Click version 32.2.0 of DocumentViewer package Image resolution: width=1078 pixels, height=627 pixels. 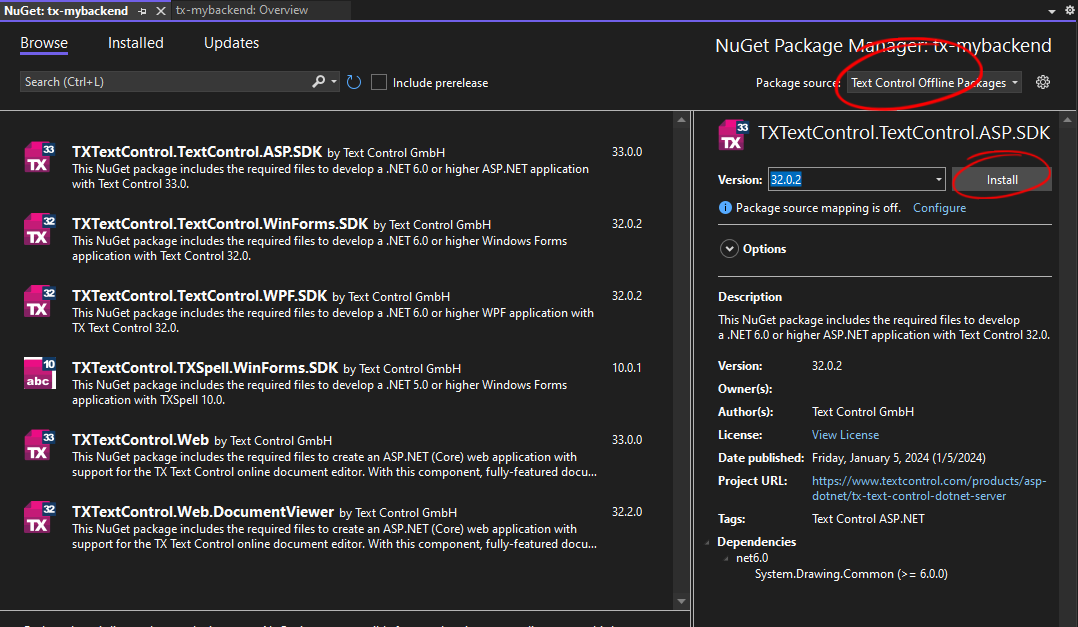(x=627, y=512)
